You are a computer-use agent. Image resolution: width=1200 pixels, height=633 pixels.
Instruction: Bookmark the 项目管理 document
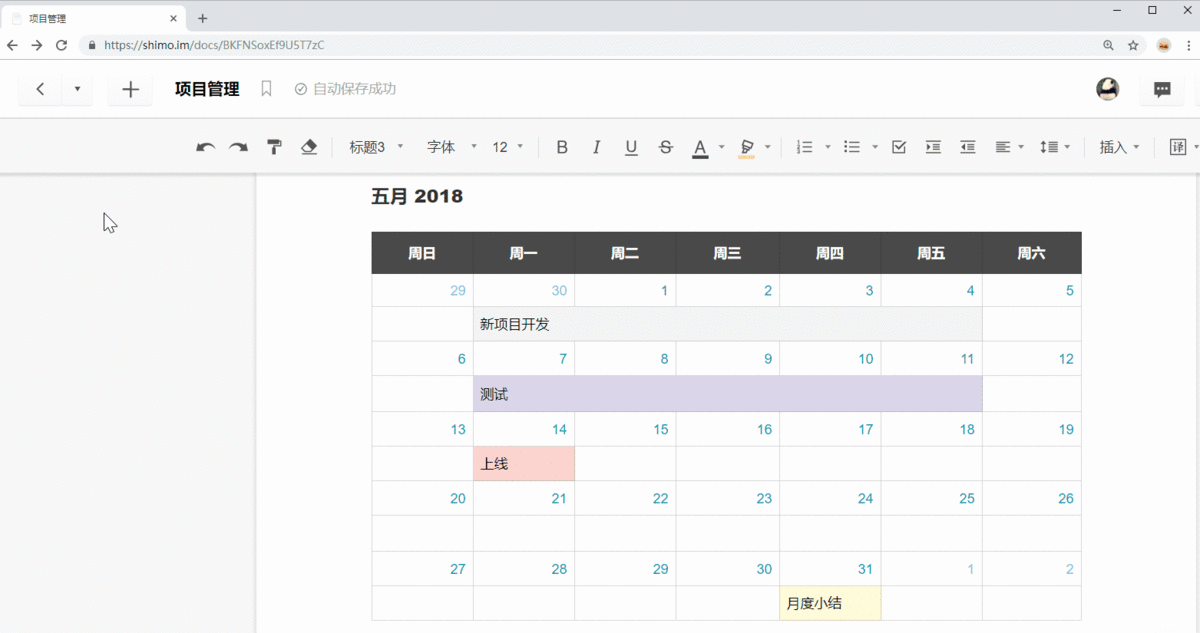coord(266,89)
